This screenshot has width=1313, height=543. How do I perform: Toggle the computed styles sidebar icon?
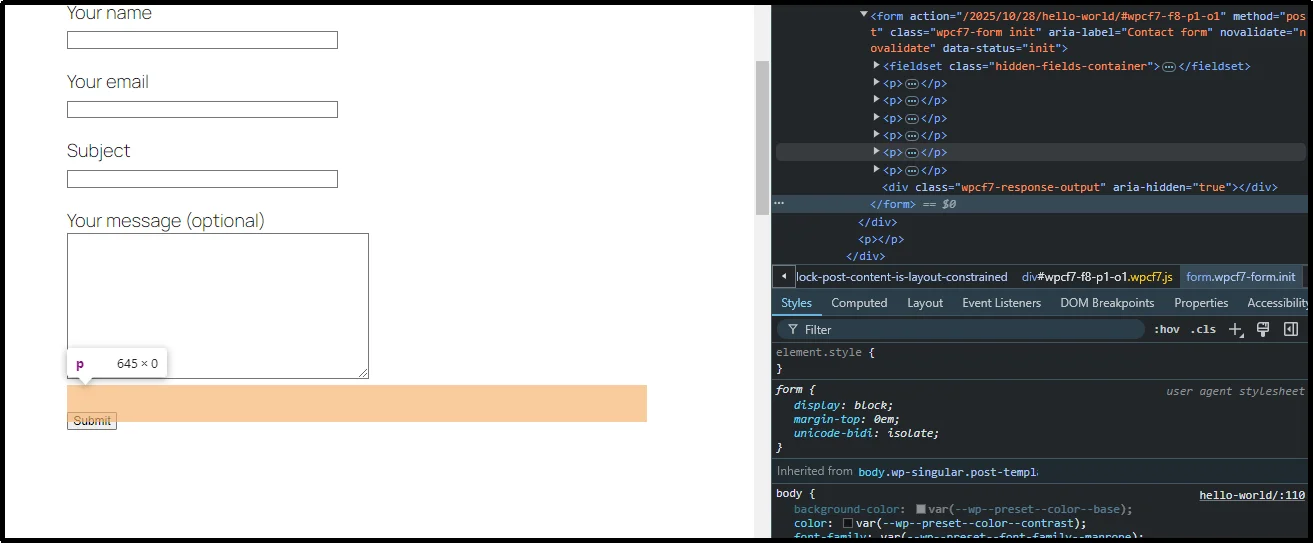(1291, 329)
